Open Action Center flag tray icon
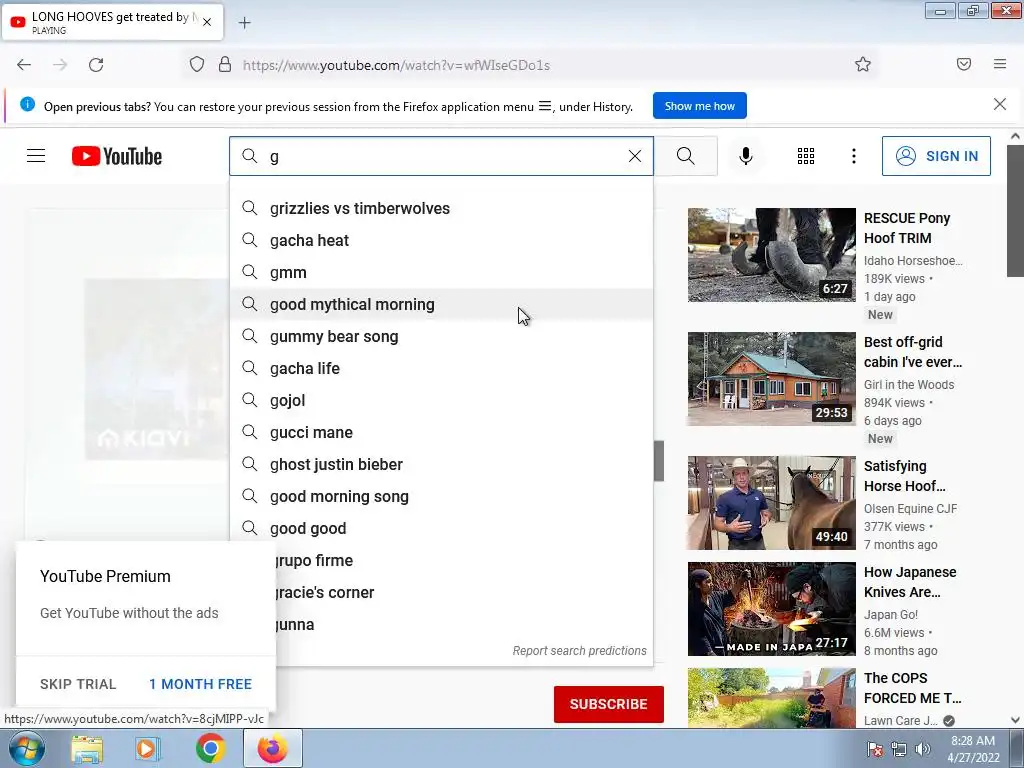The image size is (1024, 768). pos(875,749)
